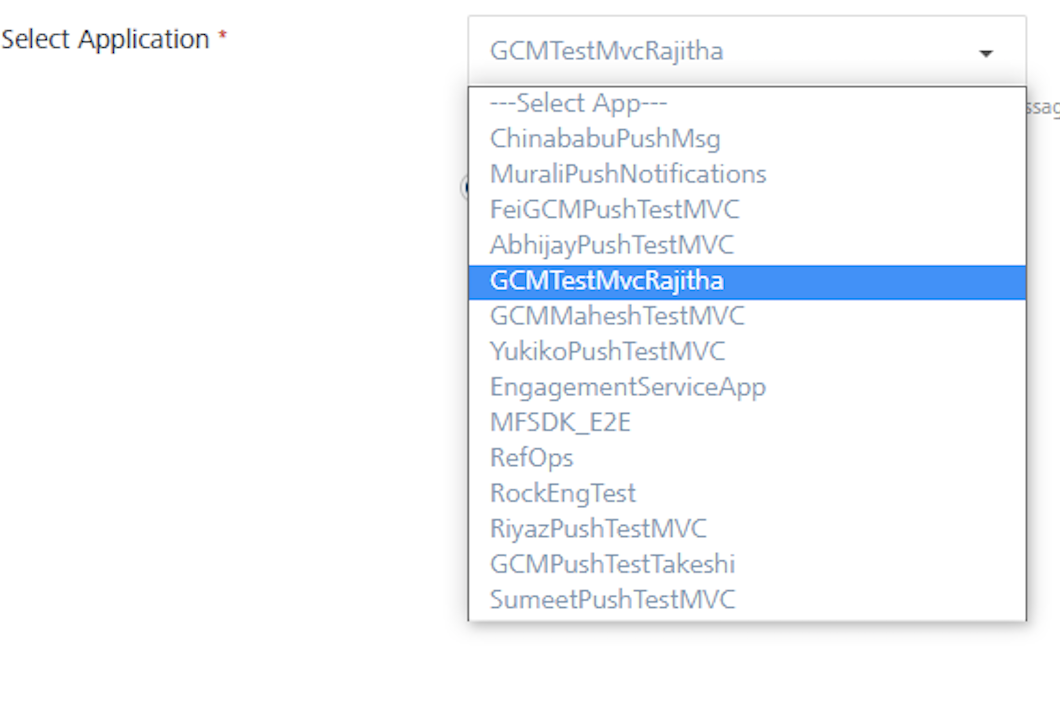Select the MFSDK_E2E option
1060x706 pixels.
pos(560,423)
